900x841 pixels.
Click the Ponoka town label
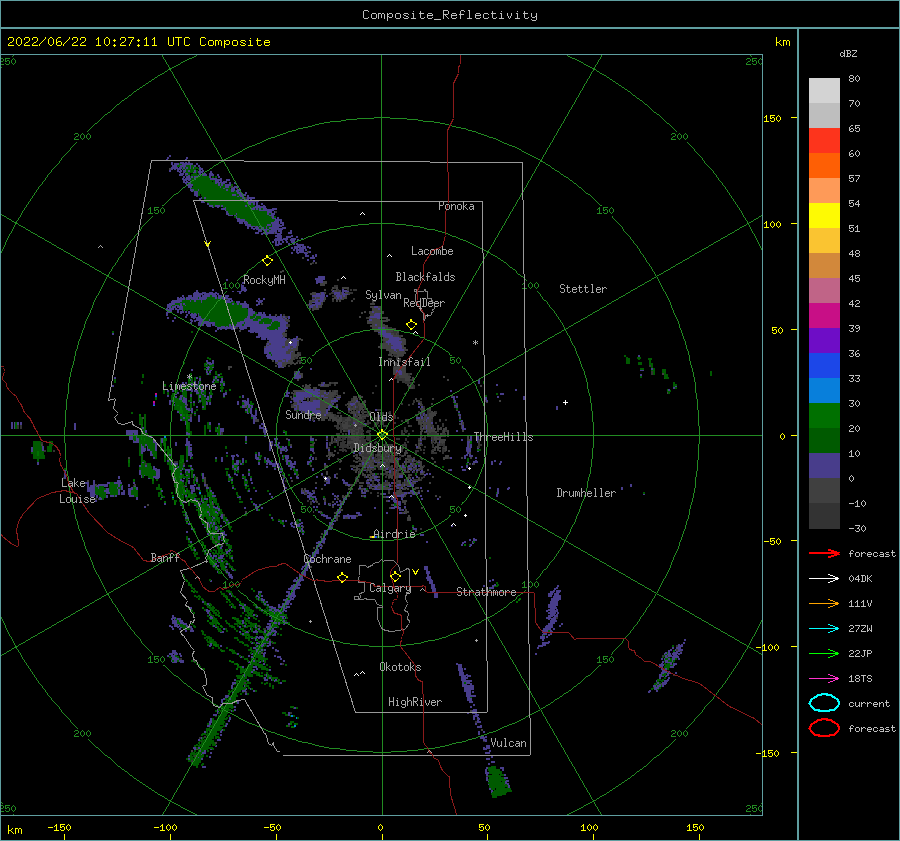tap(456, 206)
